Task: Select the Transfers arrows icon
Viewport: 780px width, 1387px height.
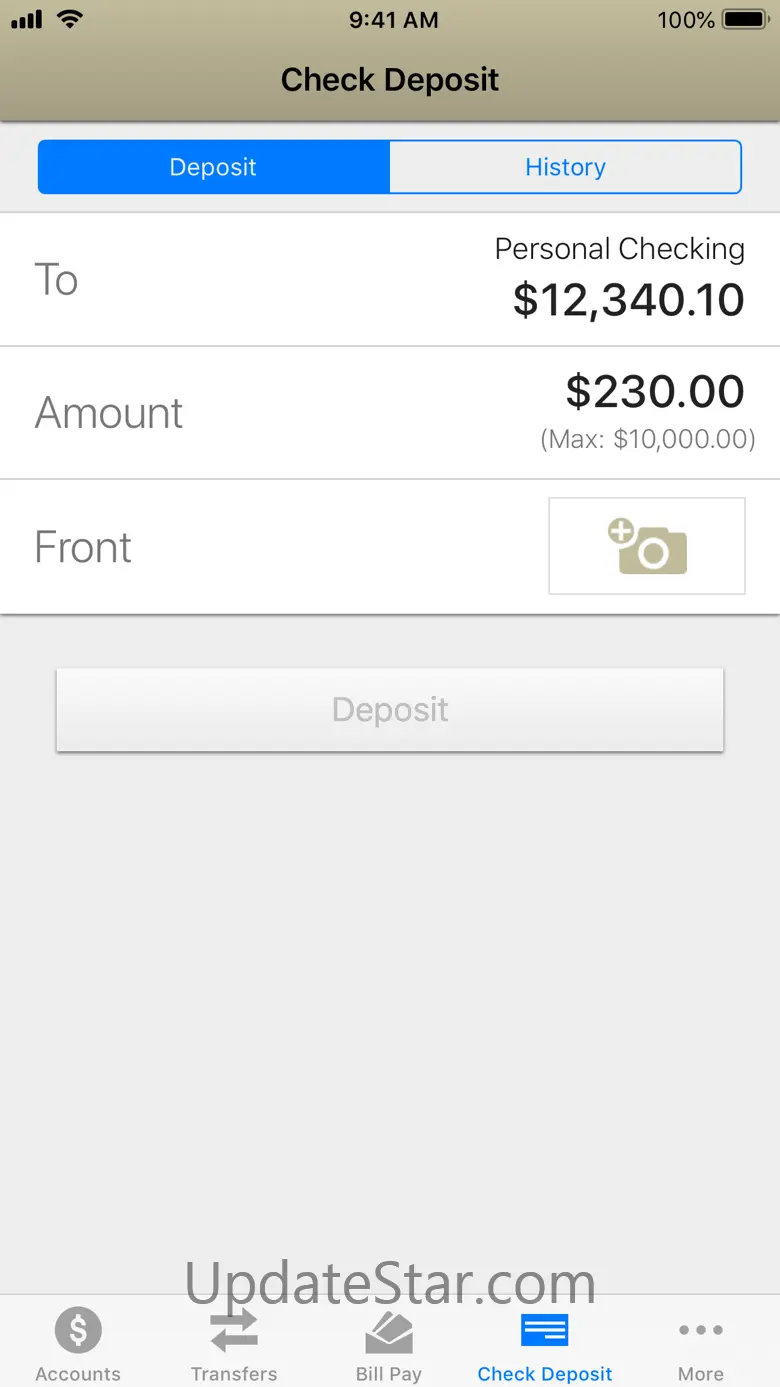Action: 234,1330
